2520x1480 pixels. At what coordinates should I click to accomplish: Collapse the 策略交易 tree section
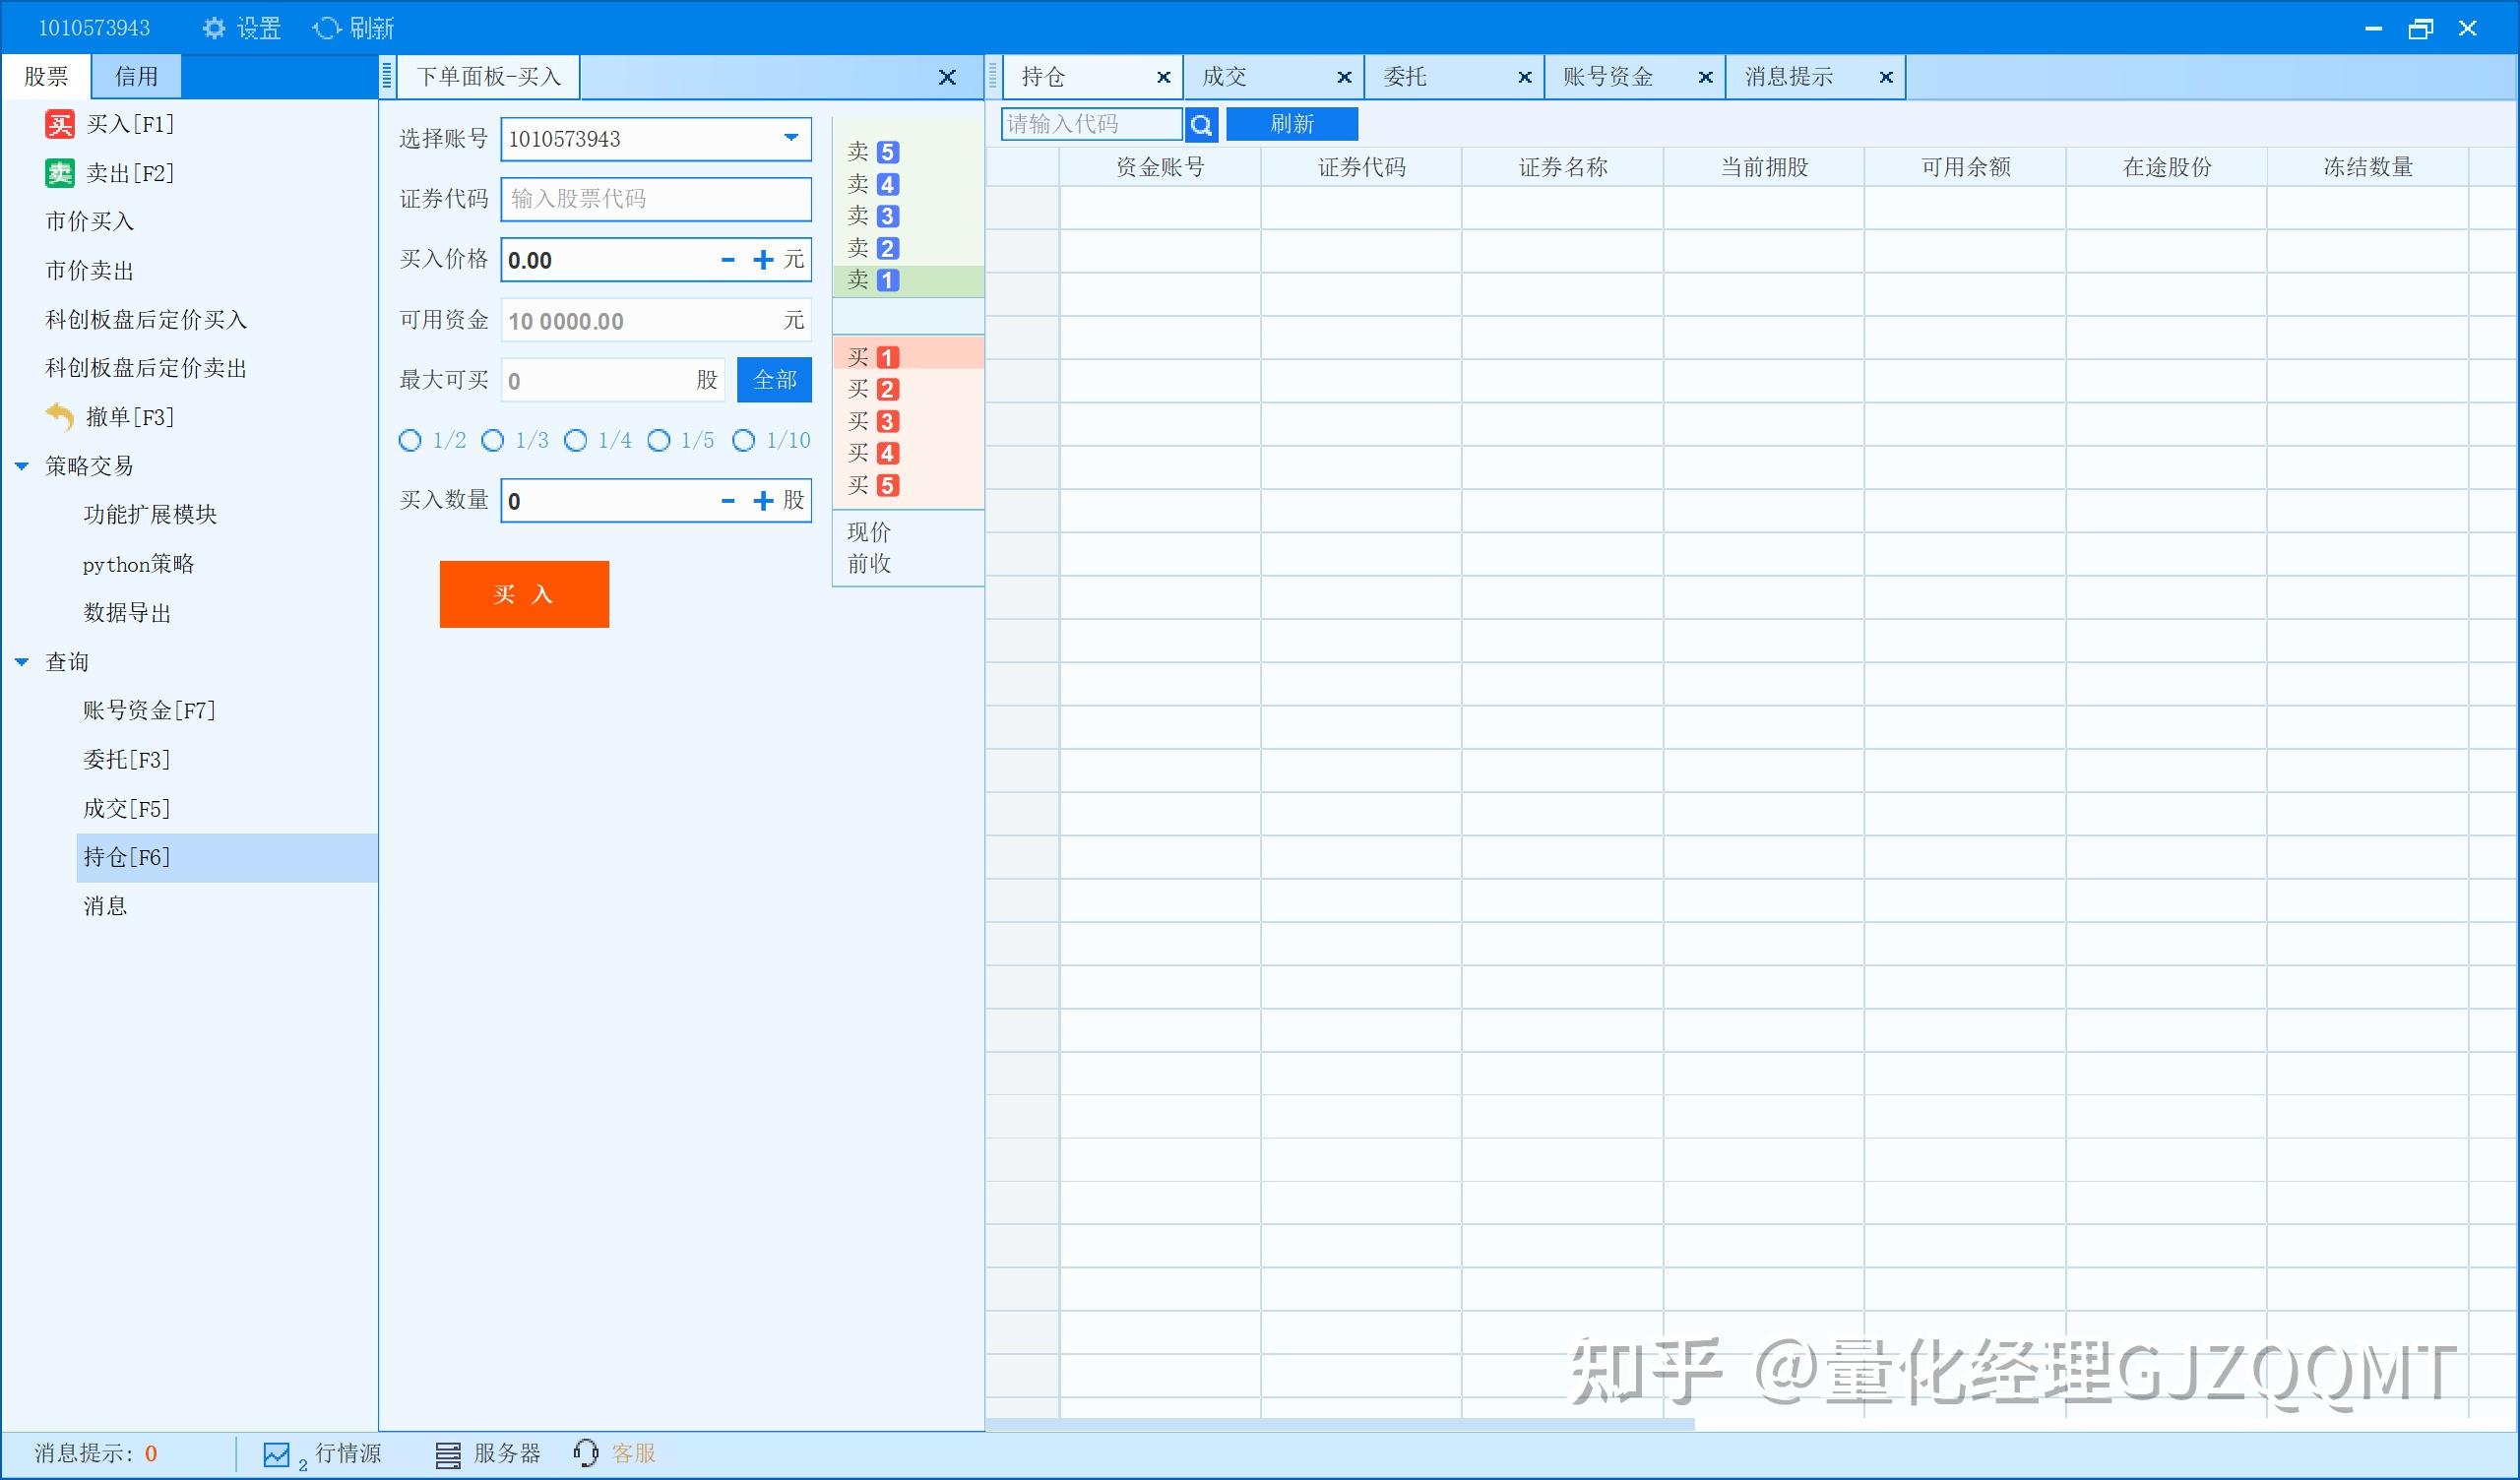22,465
